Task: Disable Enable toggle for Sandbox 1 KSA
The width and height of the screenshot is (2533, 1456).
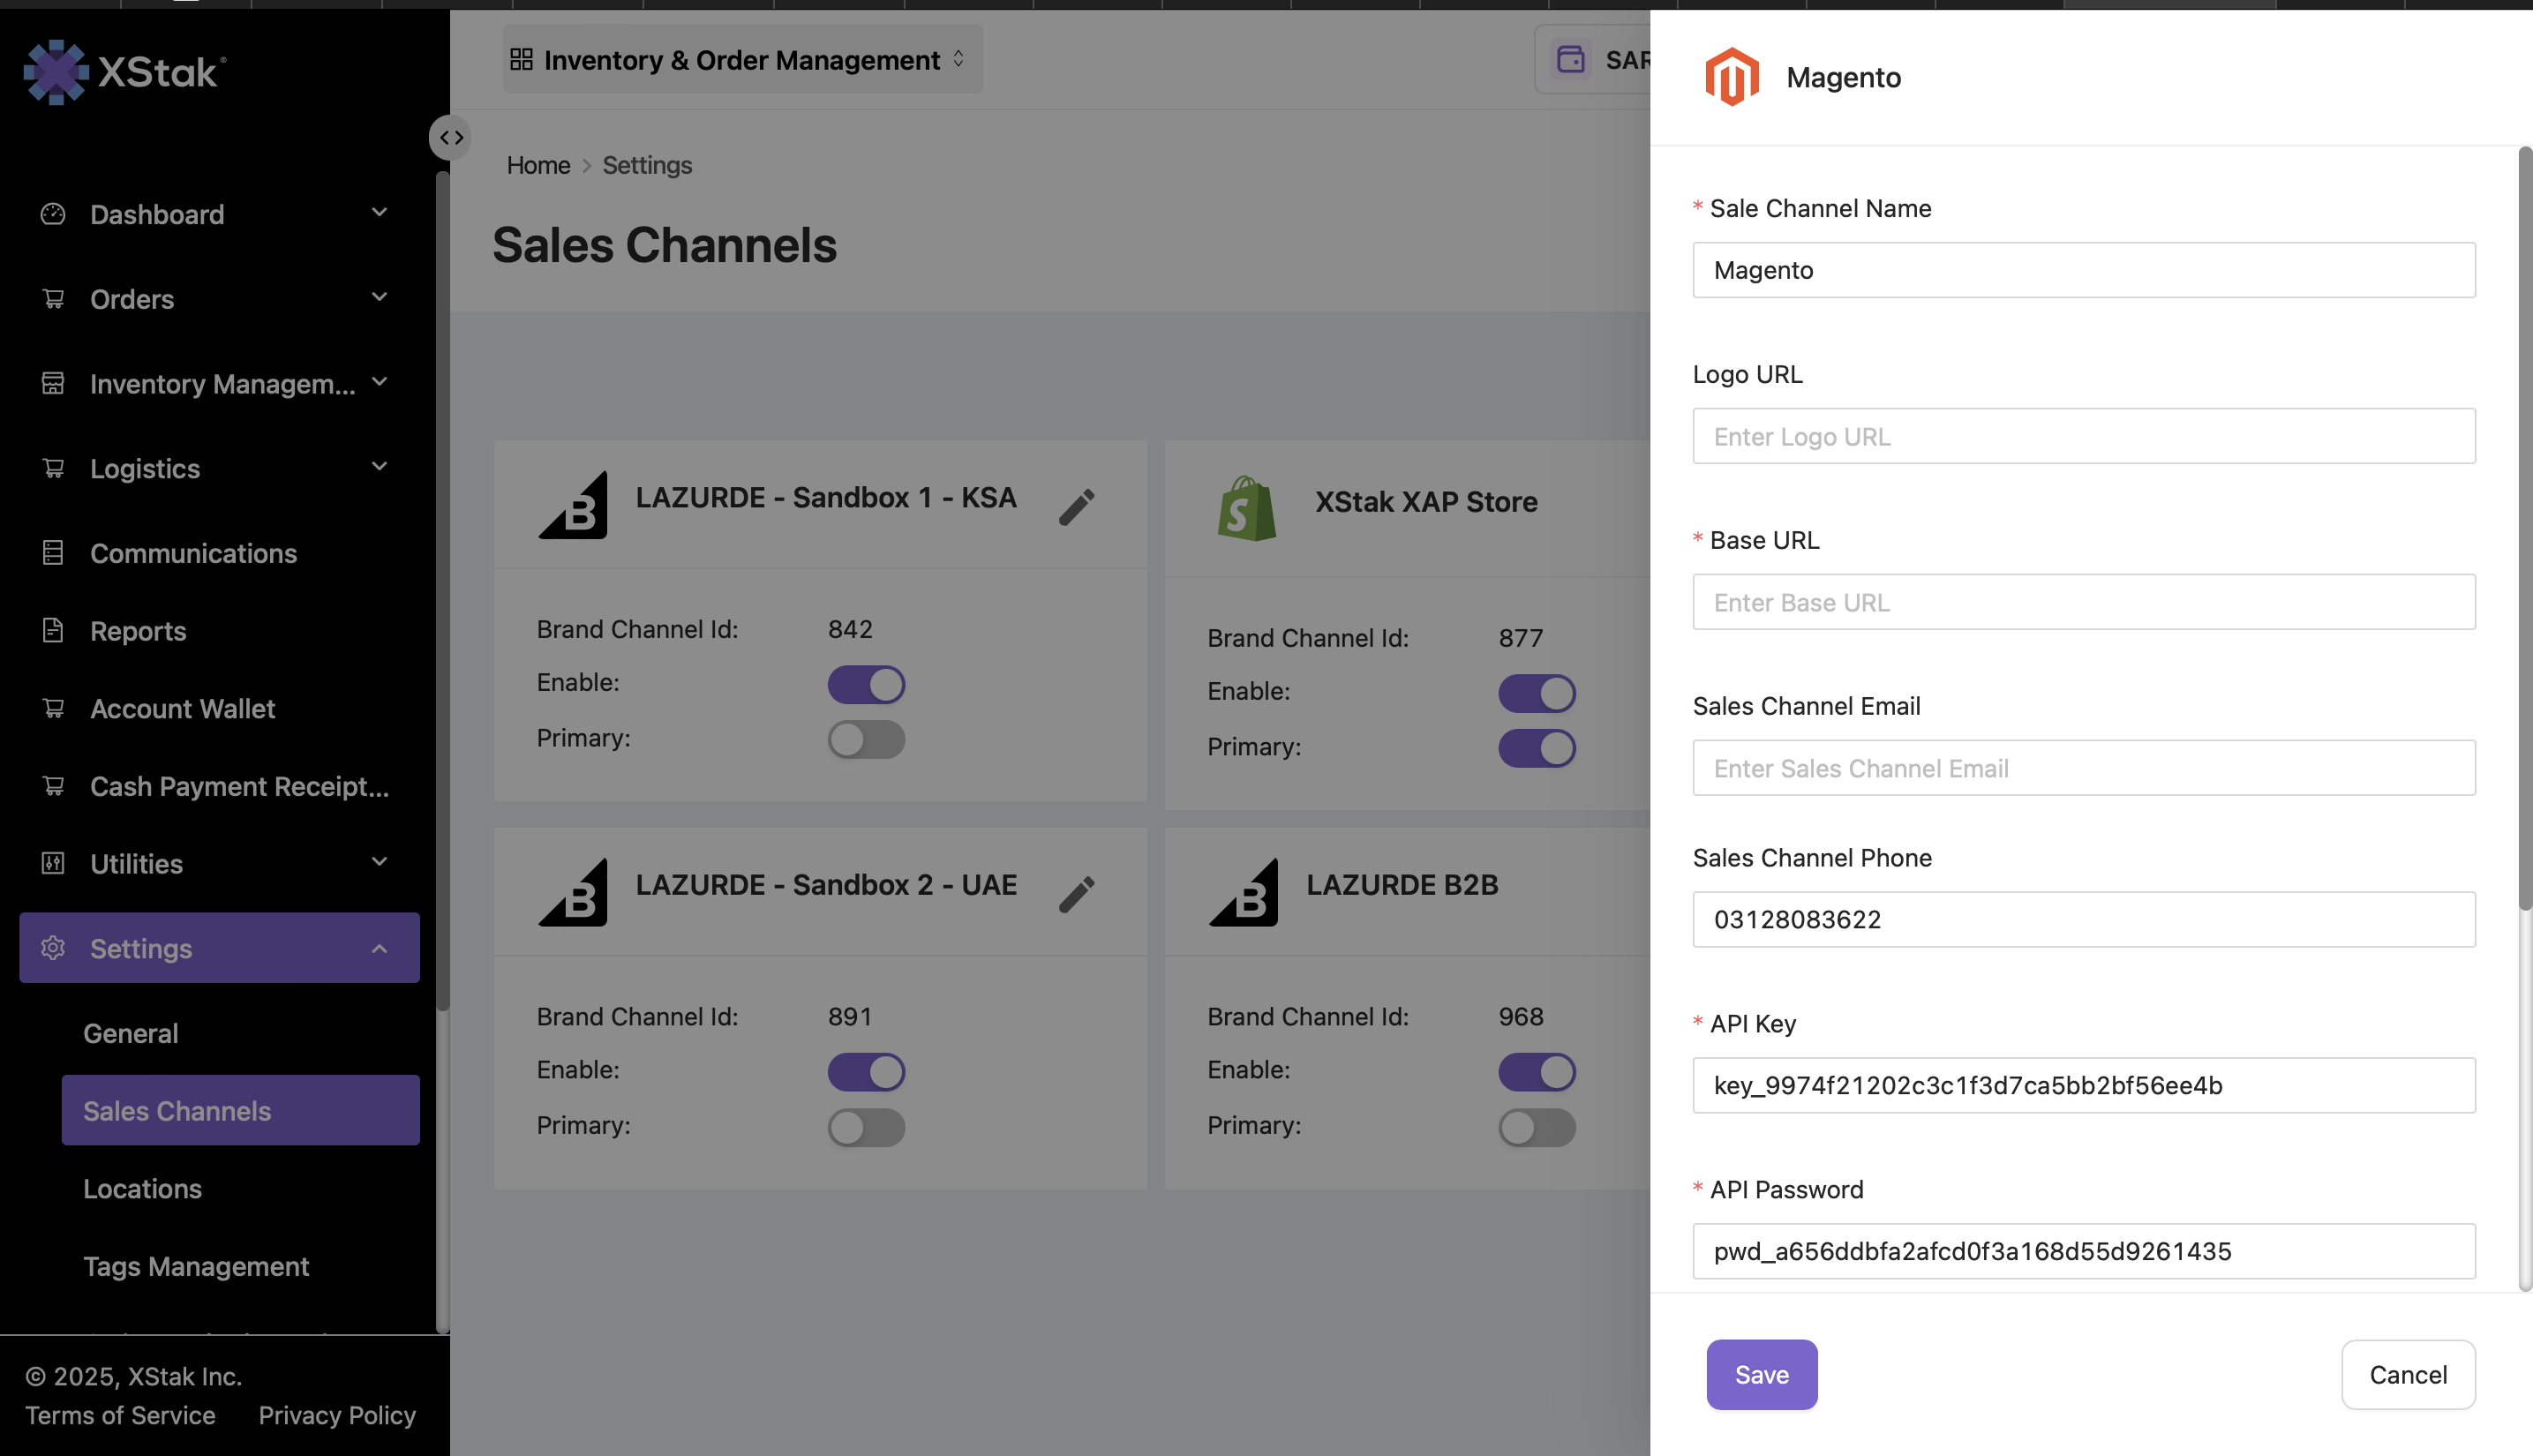Action: [865, 685]
